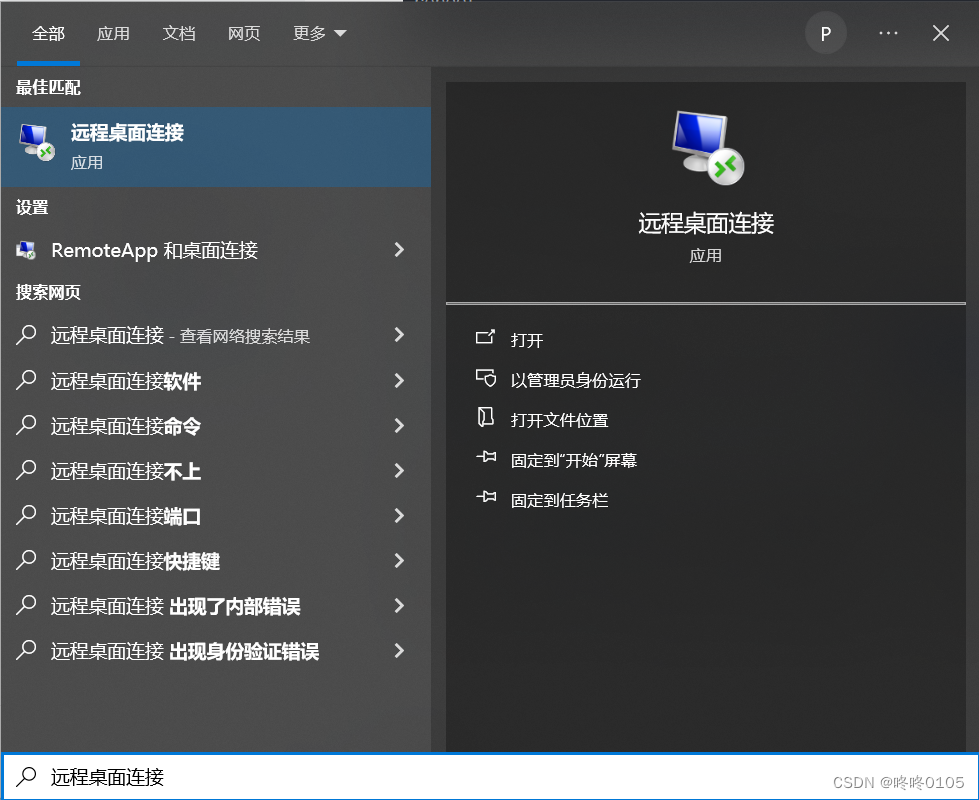Viewport: 979px width, 800px height.
Task: Click magnifier icon beside 远程桌面连接软件
Action: click(x=26, y=380)
